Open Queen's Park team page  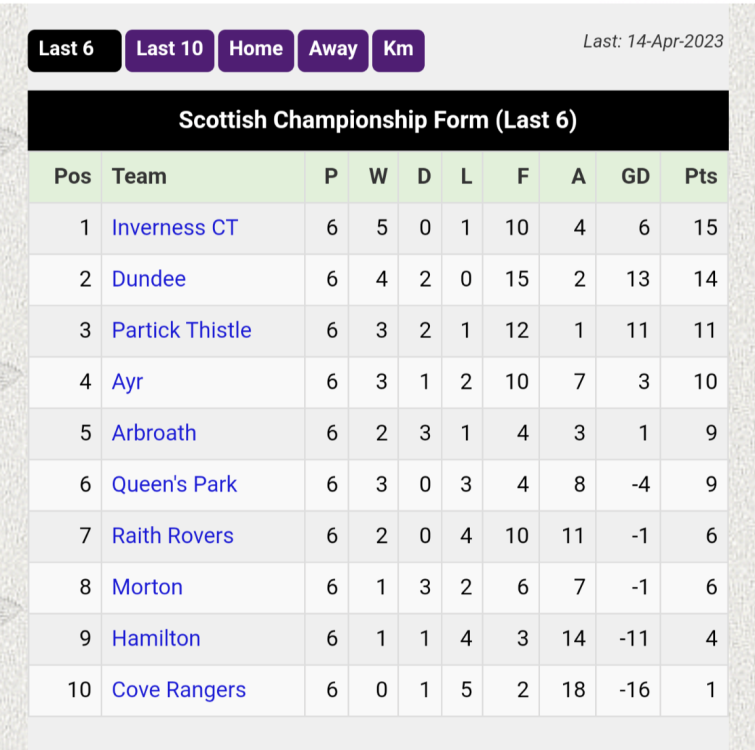coord(174,484)
